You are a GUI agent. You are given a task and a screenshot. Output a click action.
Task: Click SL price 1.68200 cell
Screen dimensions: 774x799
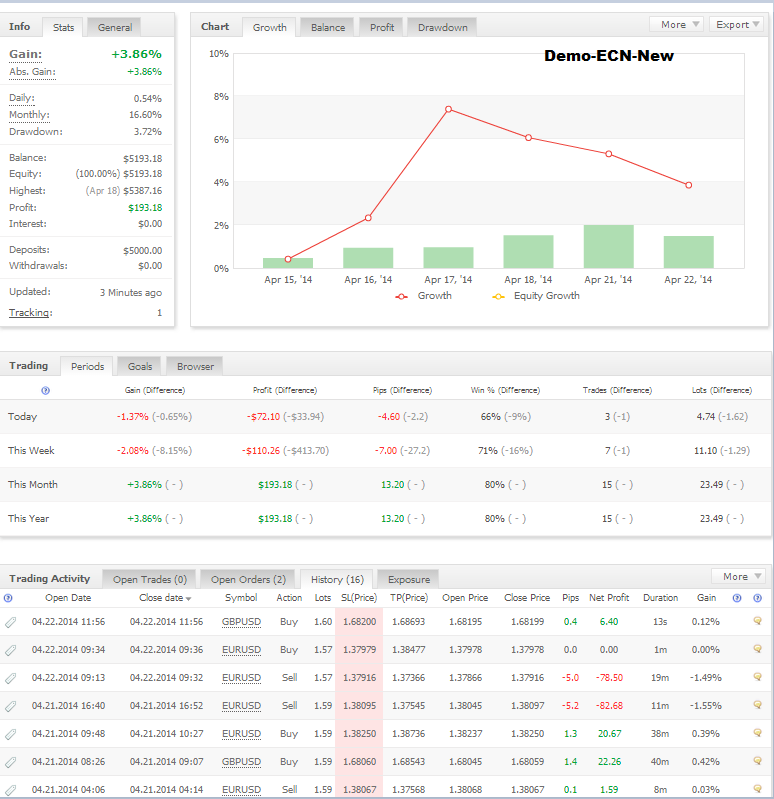pos(359,622)
